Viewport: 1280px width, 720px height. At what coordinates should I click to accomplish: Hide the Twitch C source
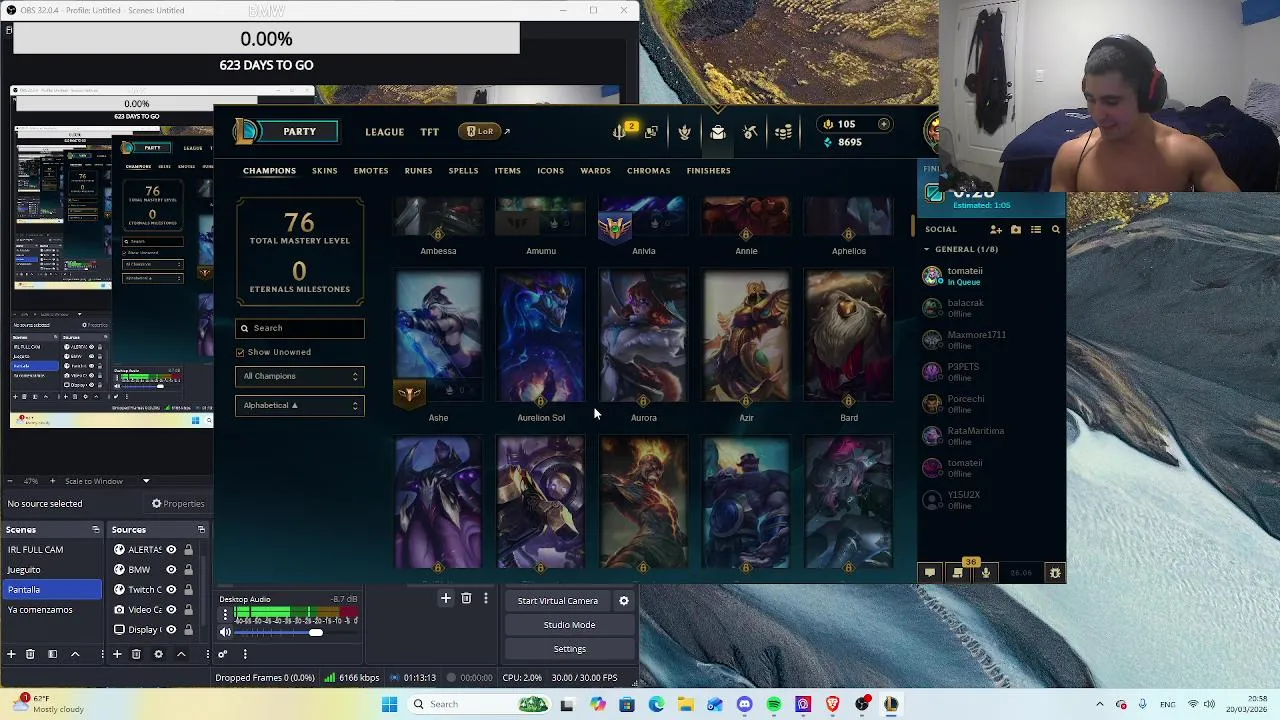(x=171, y=590)
